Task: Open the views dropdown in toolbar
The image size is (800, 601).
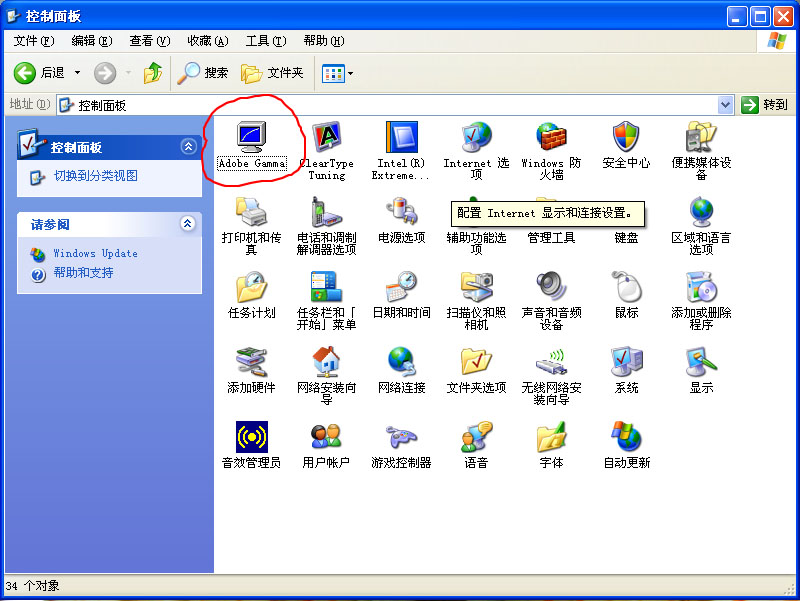Action: click(x=349, y=73)
